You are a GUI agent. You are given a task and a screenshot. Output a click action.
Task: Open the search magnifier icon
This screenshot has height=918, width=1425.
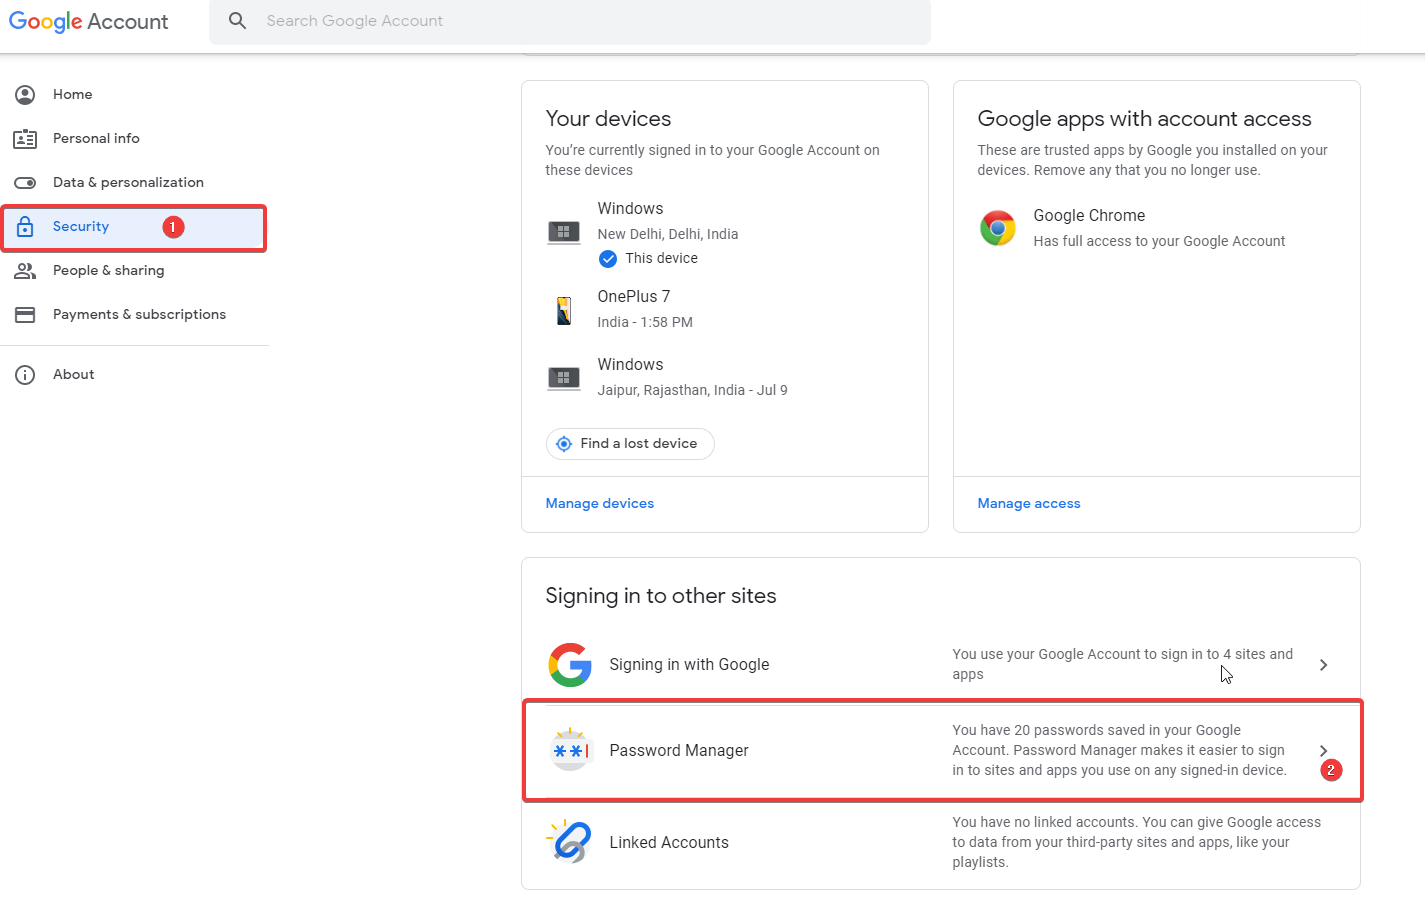(x=237, y=20)
